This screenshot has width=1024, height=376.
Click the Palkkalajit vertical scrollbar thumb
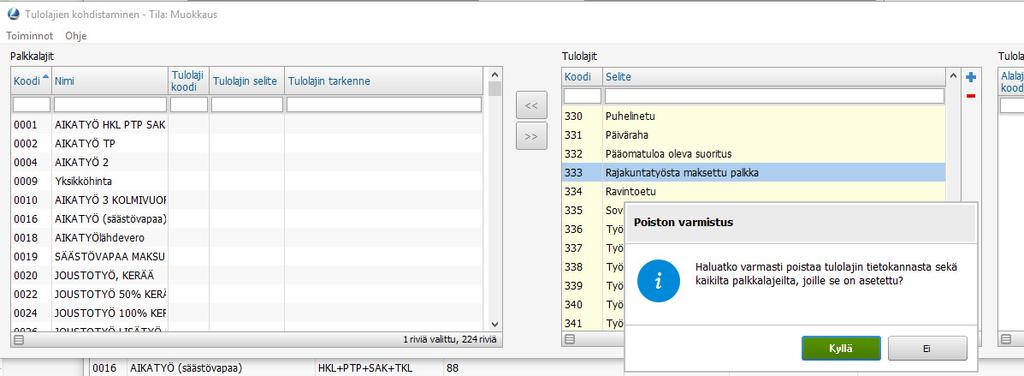(x=494, y=89)
